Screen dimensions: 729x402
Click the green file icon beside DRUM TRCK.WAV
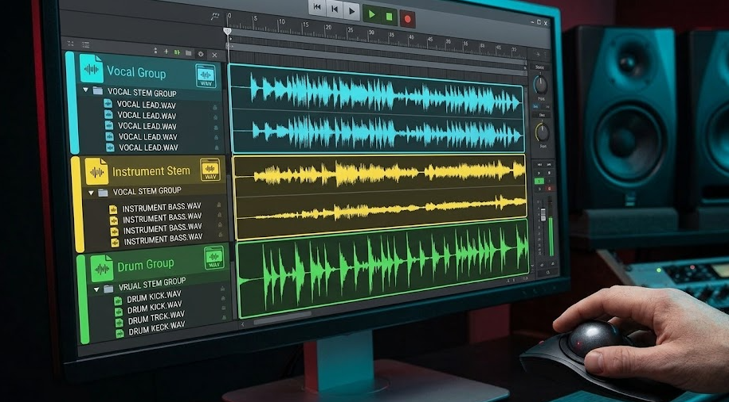tap(119, 323)
